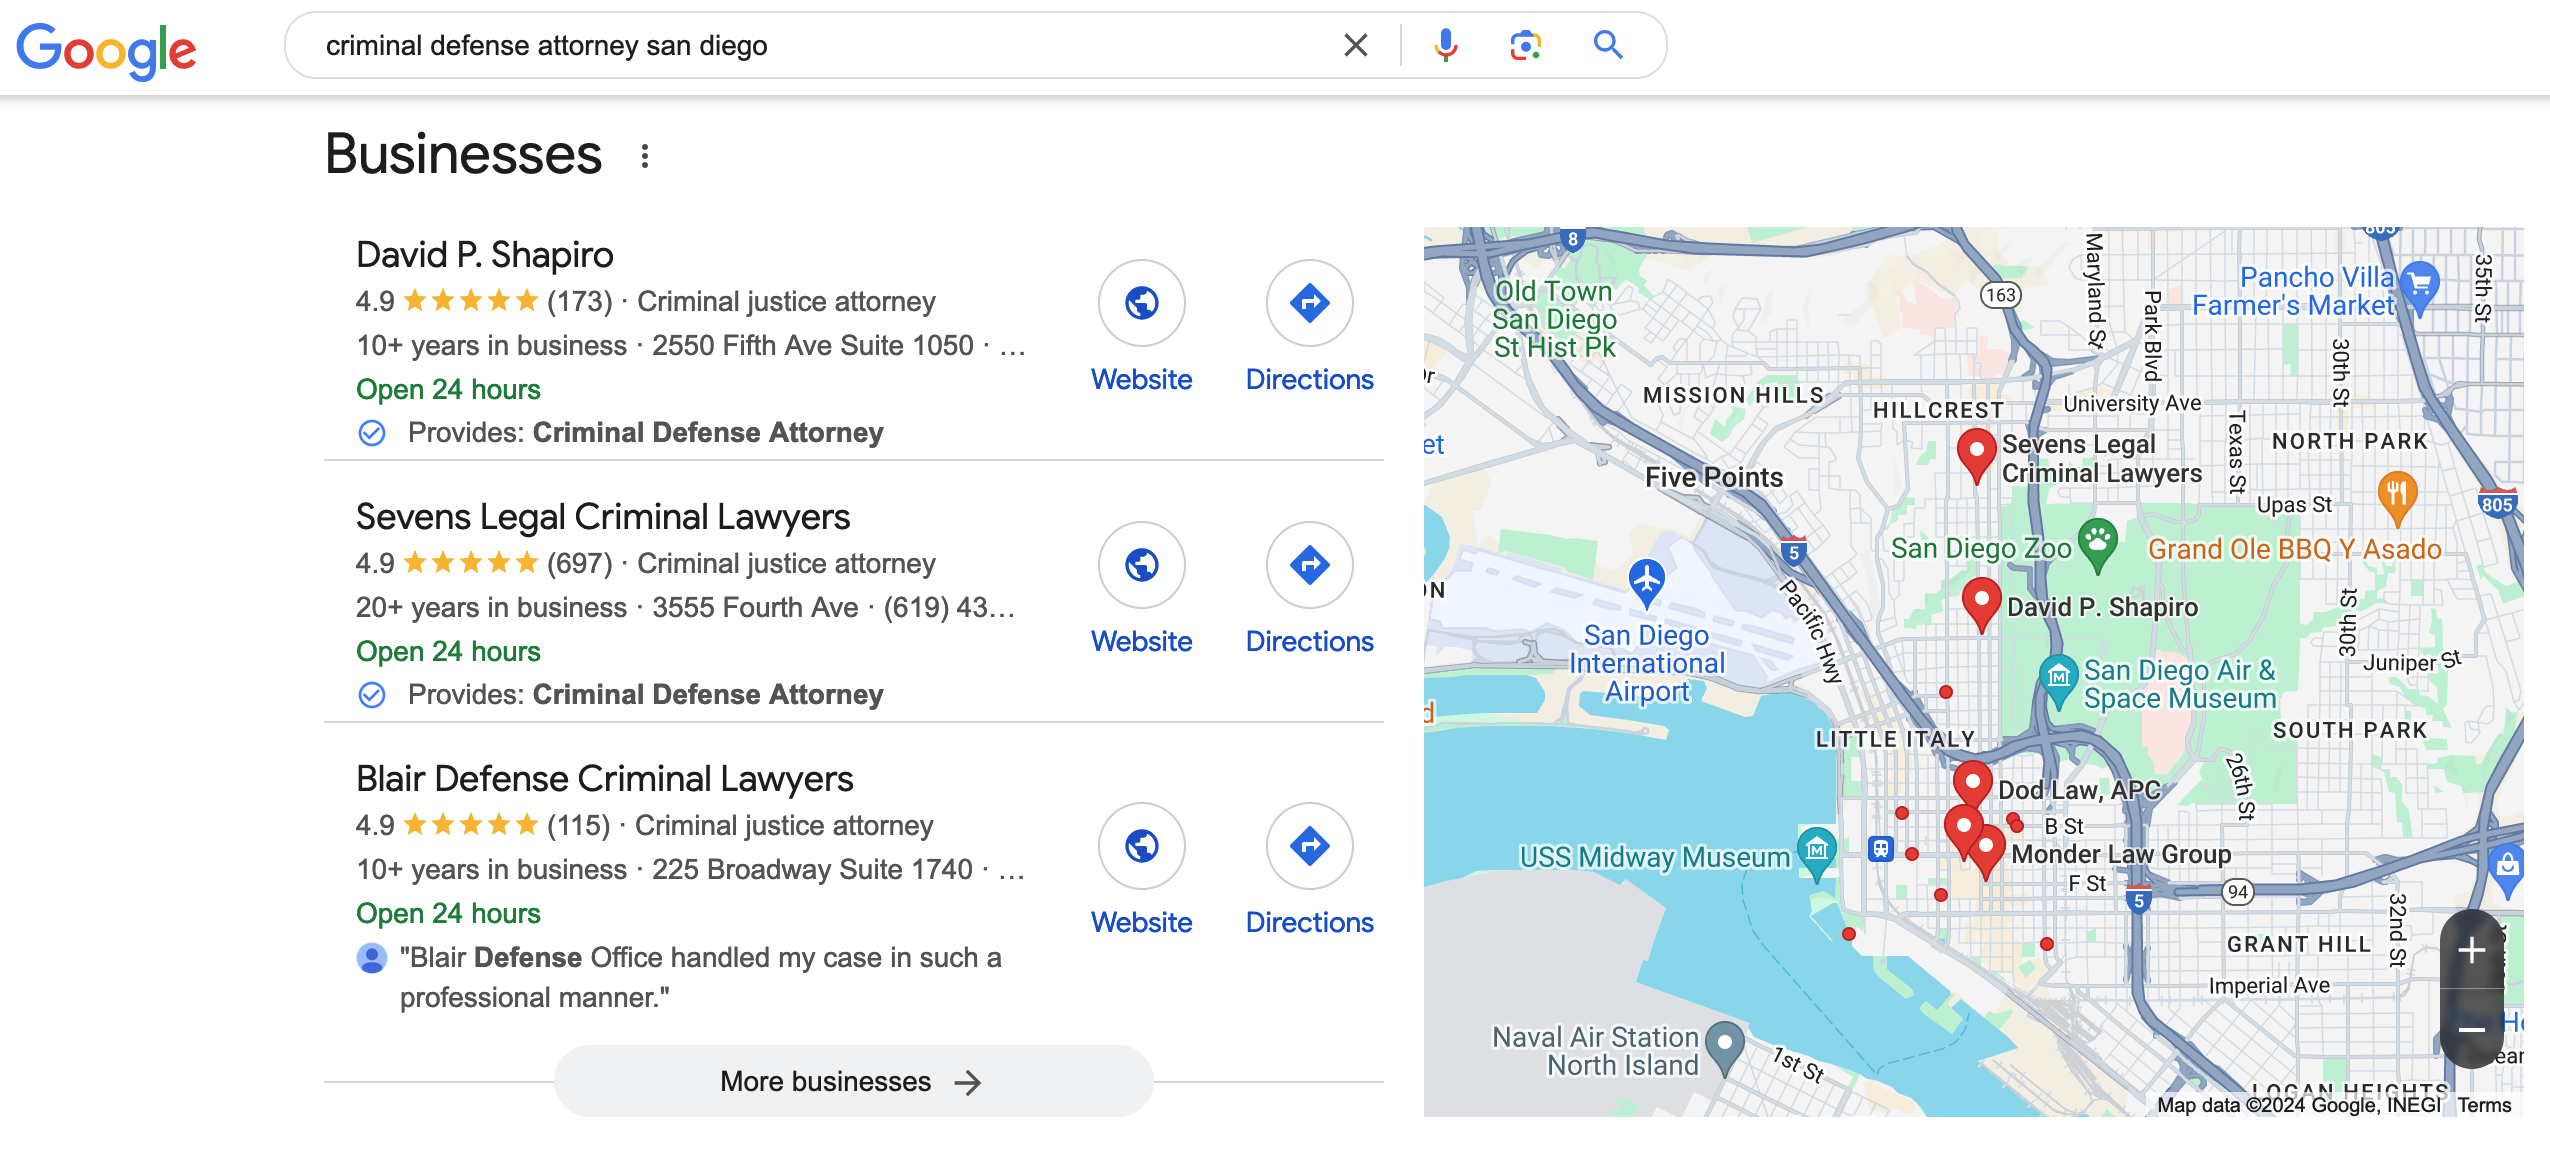Viewport: 2550px width, 1154px height.
Task: Click Website link for Blair Defense
Action: (1141, 923)
